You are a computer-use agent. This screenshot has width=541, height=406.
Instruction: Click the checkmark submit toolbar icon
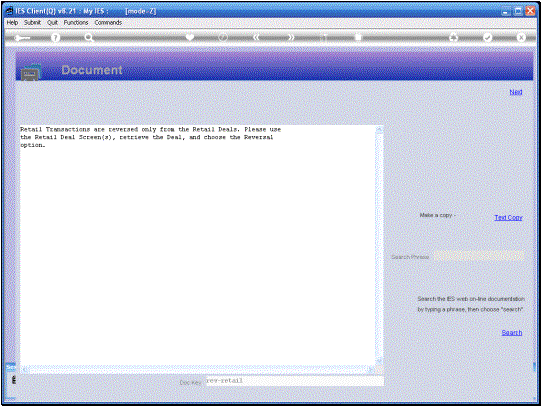click(x=488, y=37)
